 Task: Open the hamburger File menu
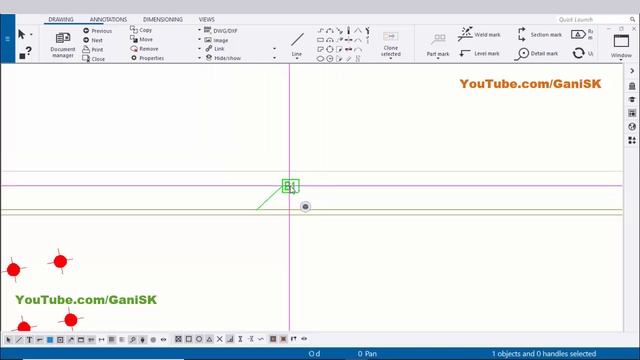click(7, 39)
